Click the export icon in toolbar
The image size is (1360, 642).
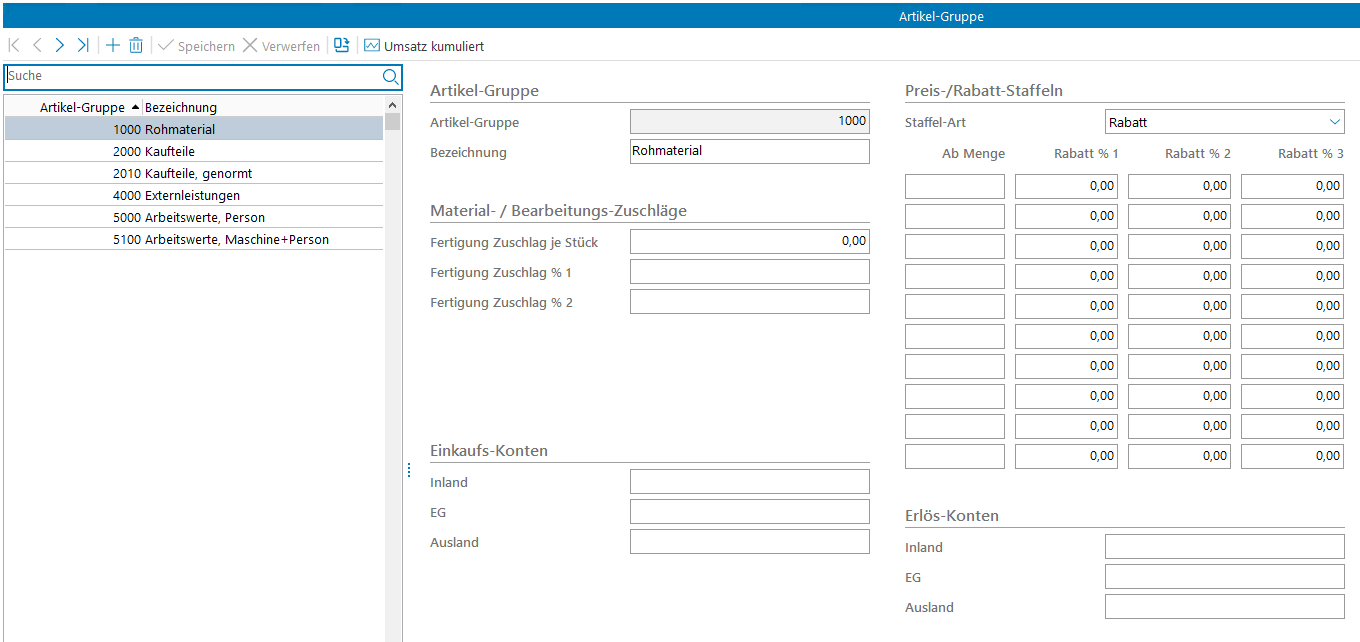coord(342,46)
